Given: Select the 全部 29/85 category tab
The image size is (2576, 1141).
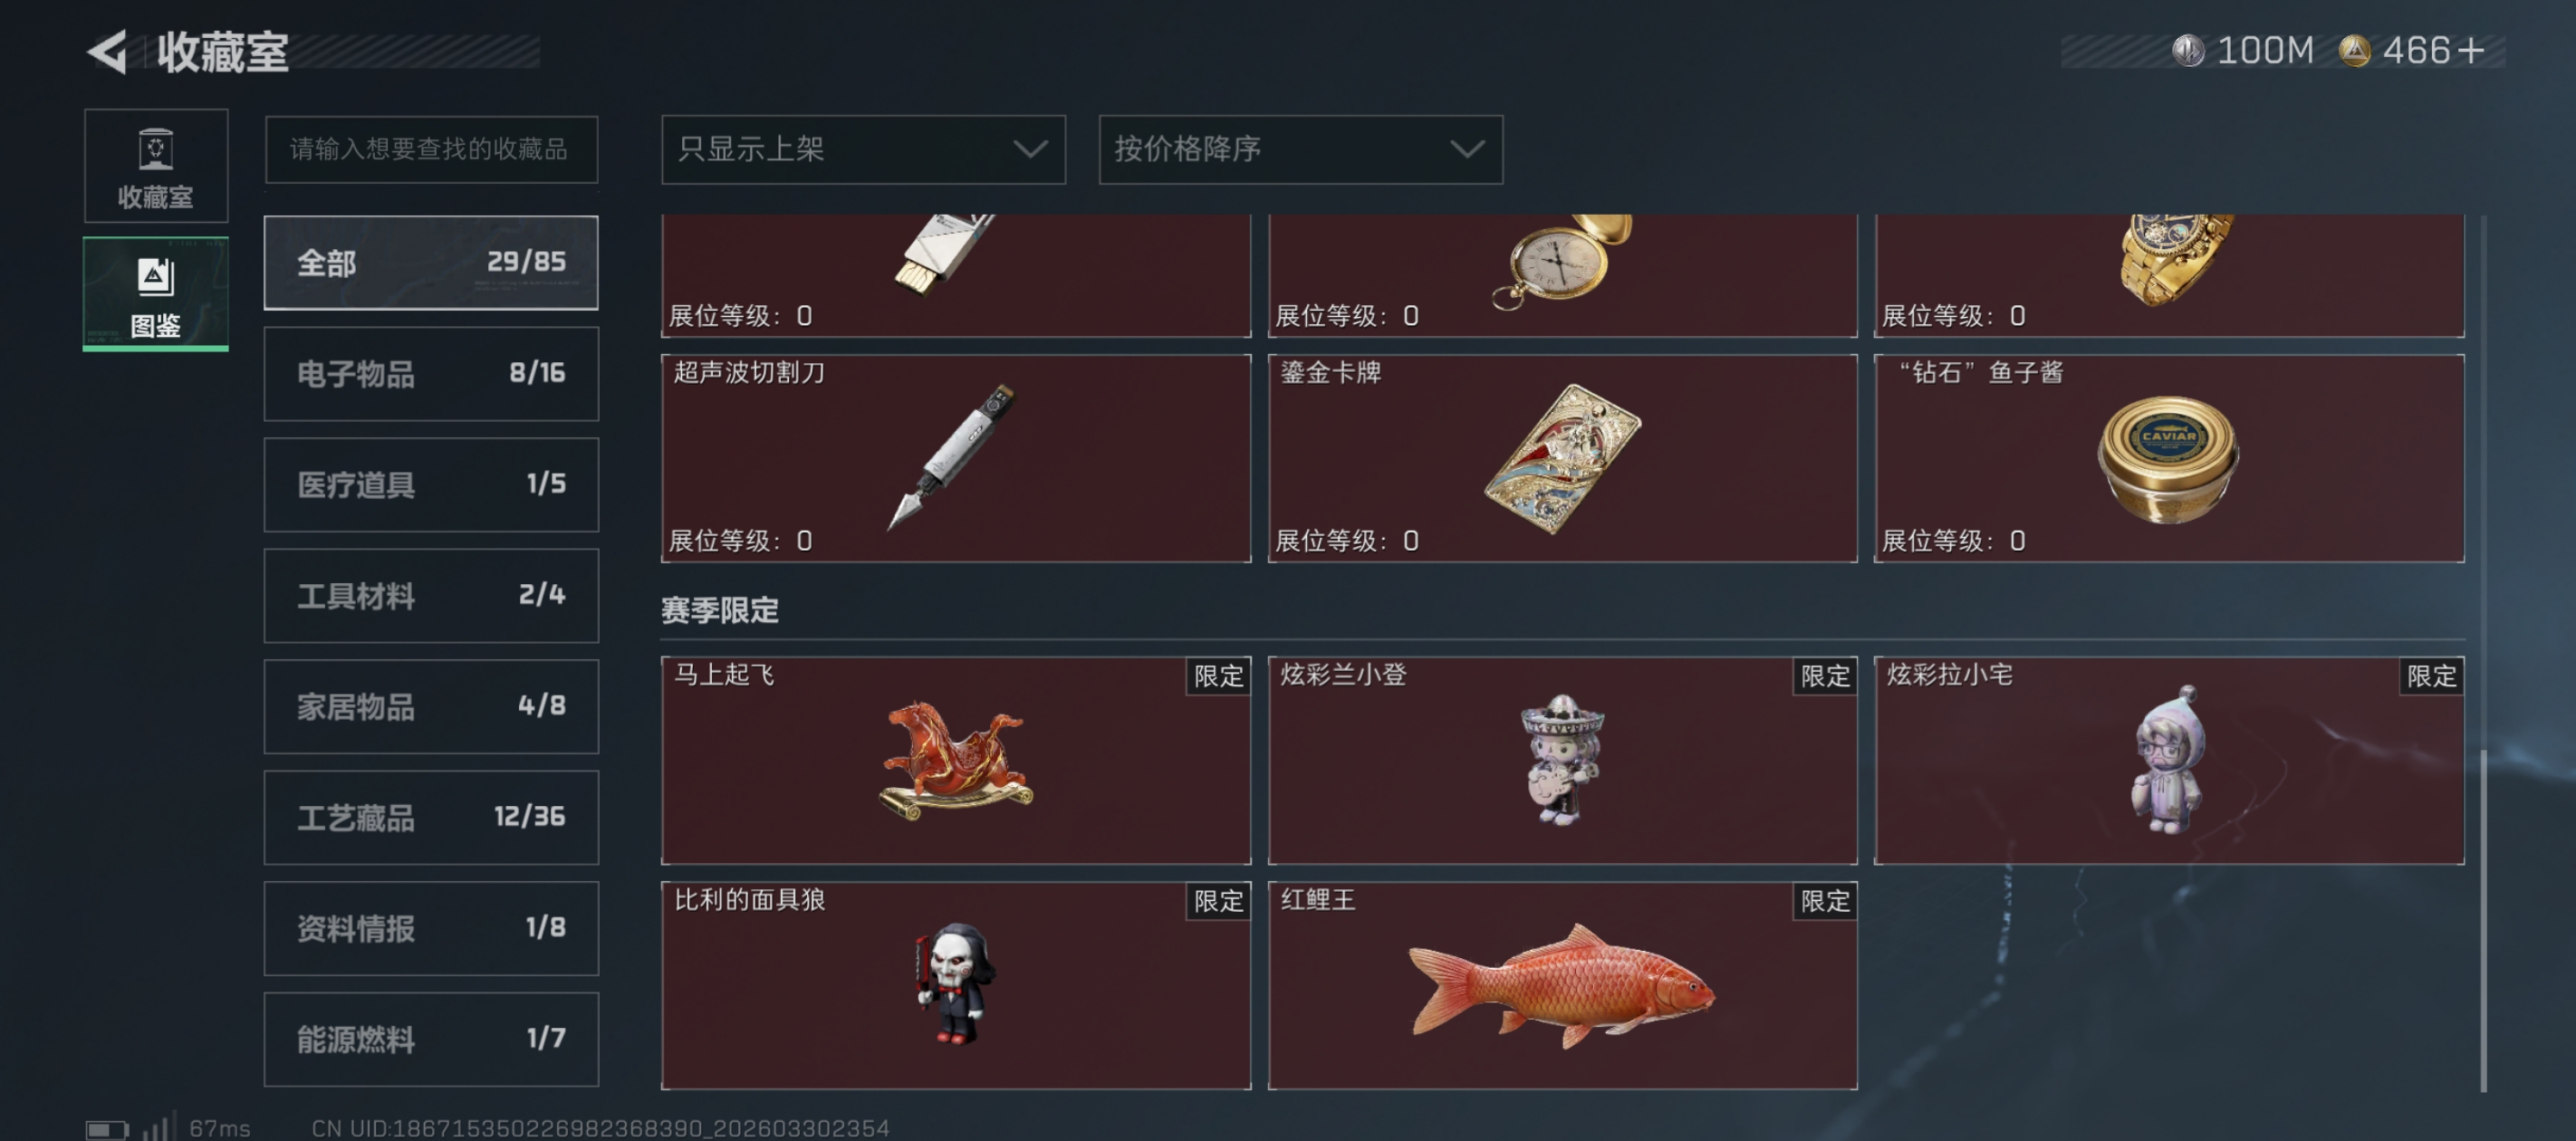Looking at the screenshot, I should (431, 263).
